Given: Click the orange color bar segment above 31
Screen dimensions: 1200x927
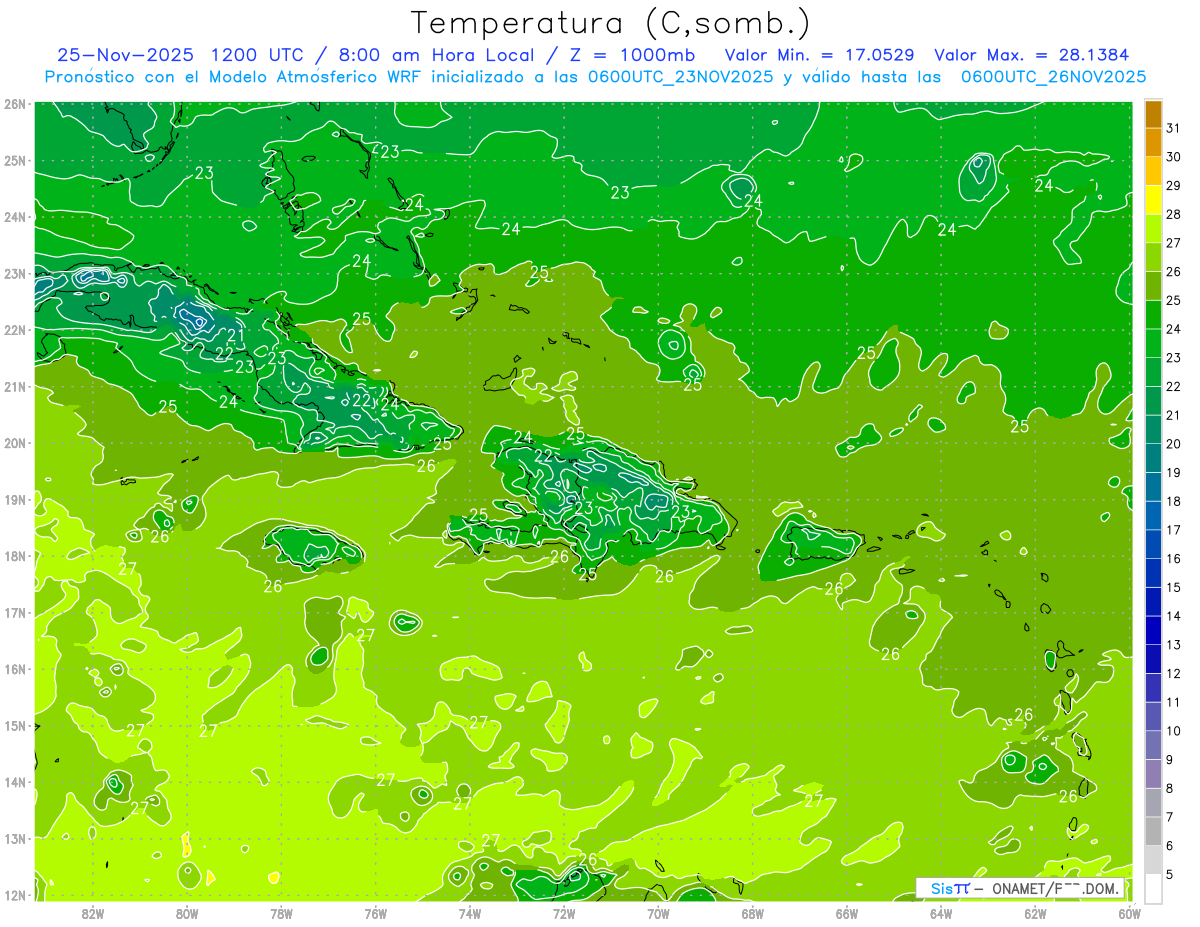Looking at the screenshot, I should pyautogui.click(x=1153, y=114).
